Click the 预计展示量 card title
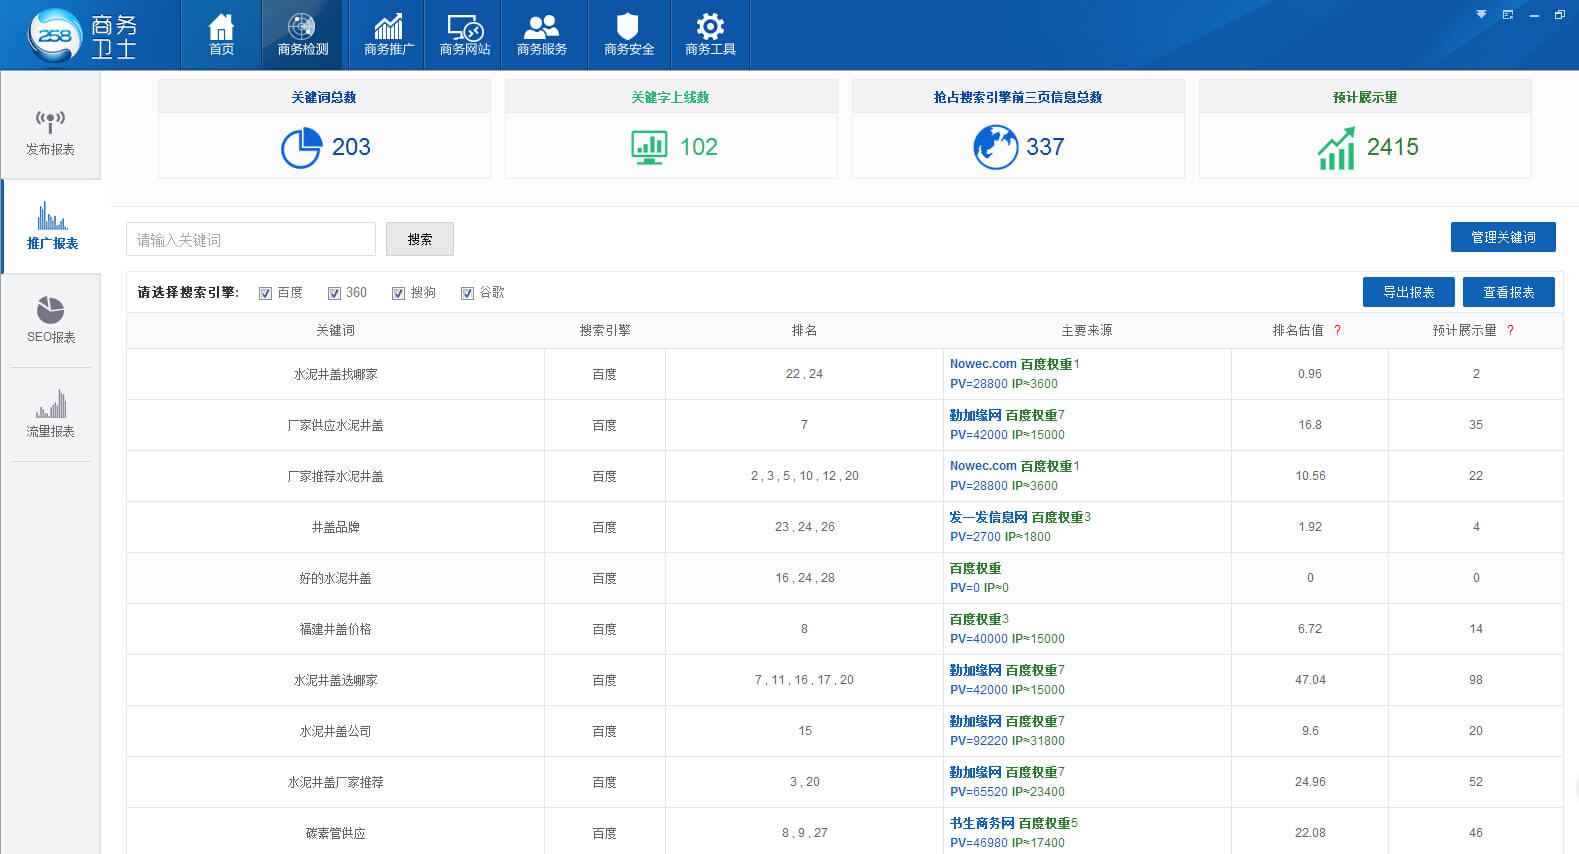Screen dimensions: 1579x854 click(1365, 97)
